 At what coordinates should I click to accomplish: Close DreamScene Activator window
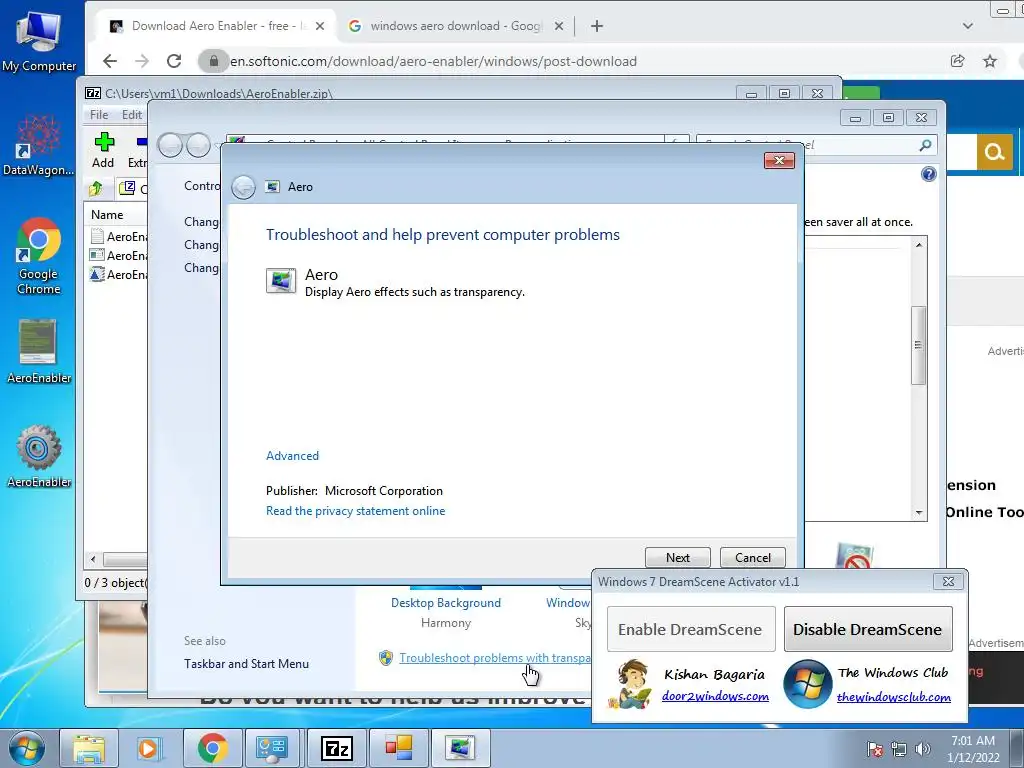tap(948, 581)
